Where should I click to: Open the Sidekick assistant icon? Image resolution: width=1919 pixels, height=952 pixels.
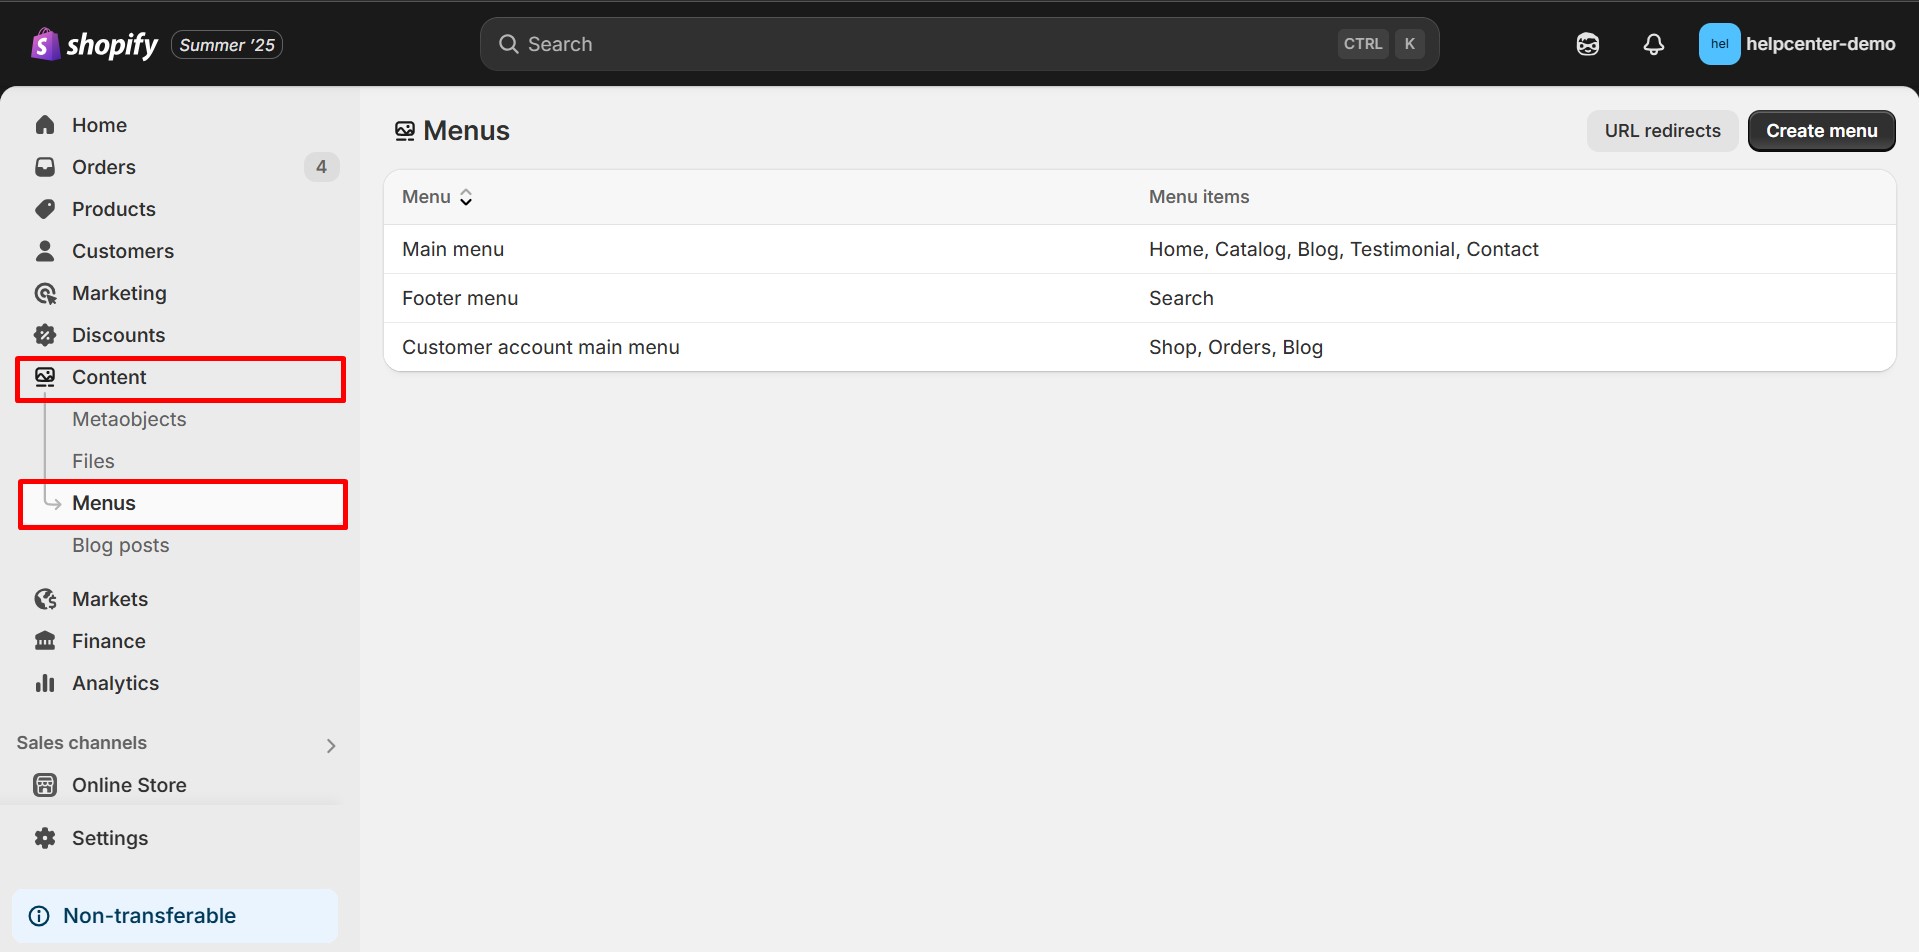(1587, 44)
